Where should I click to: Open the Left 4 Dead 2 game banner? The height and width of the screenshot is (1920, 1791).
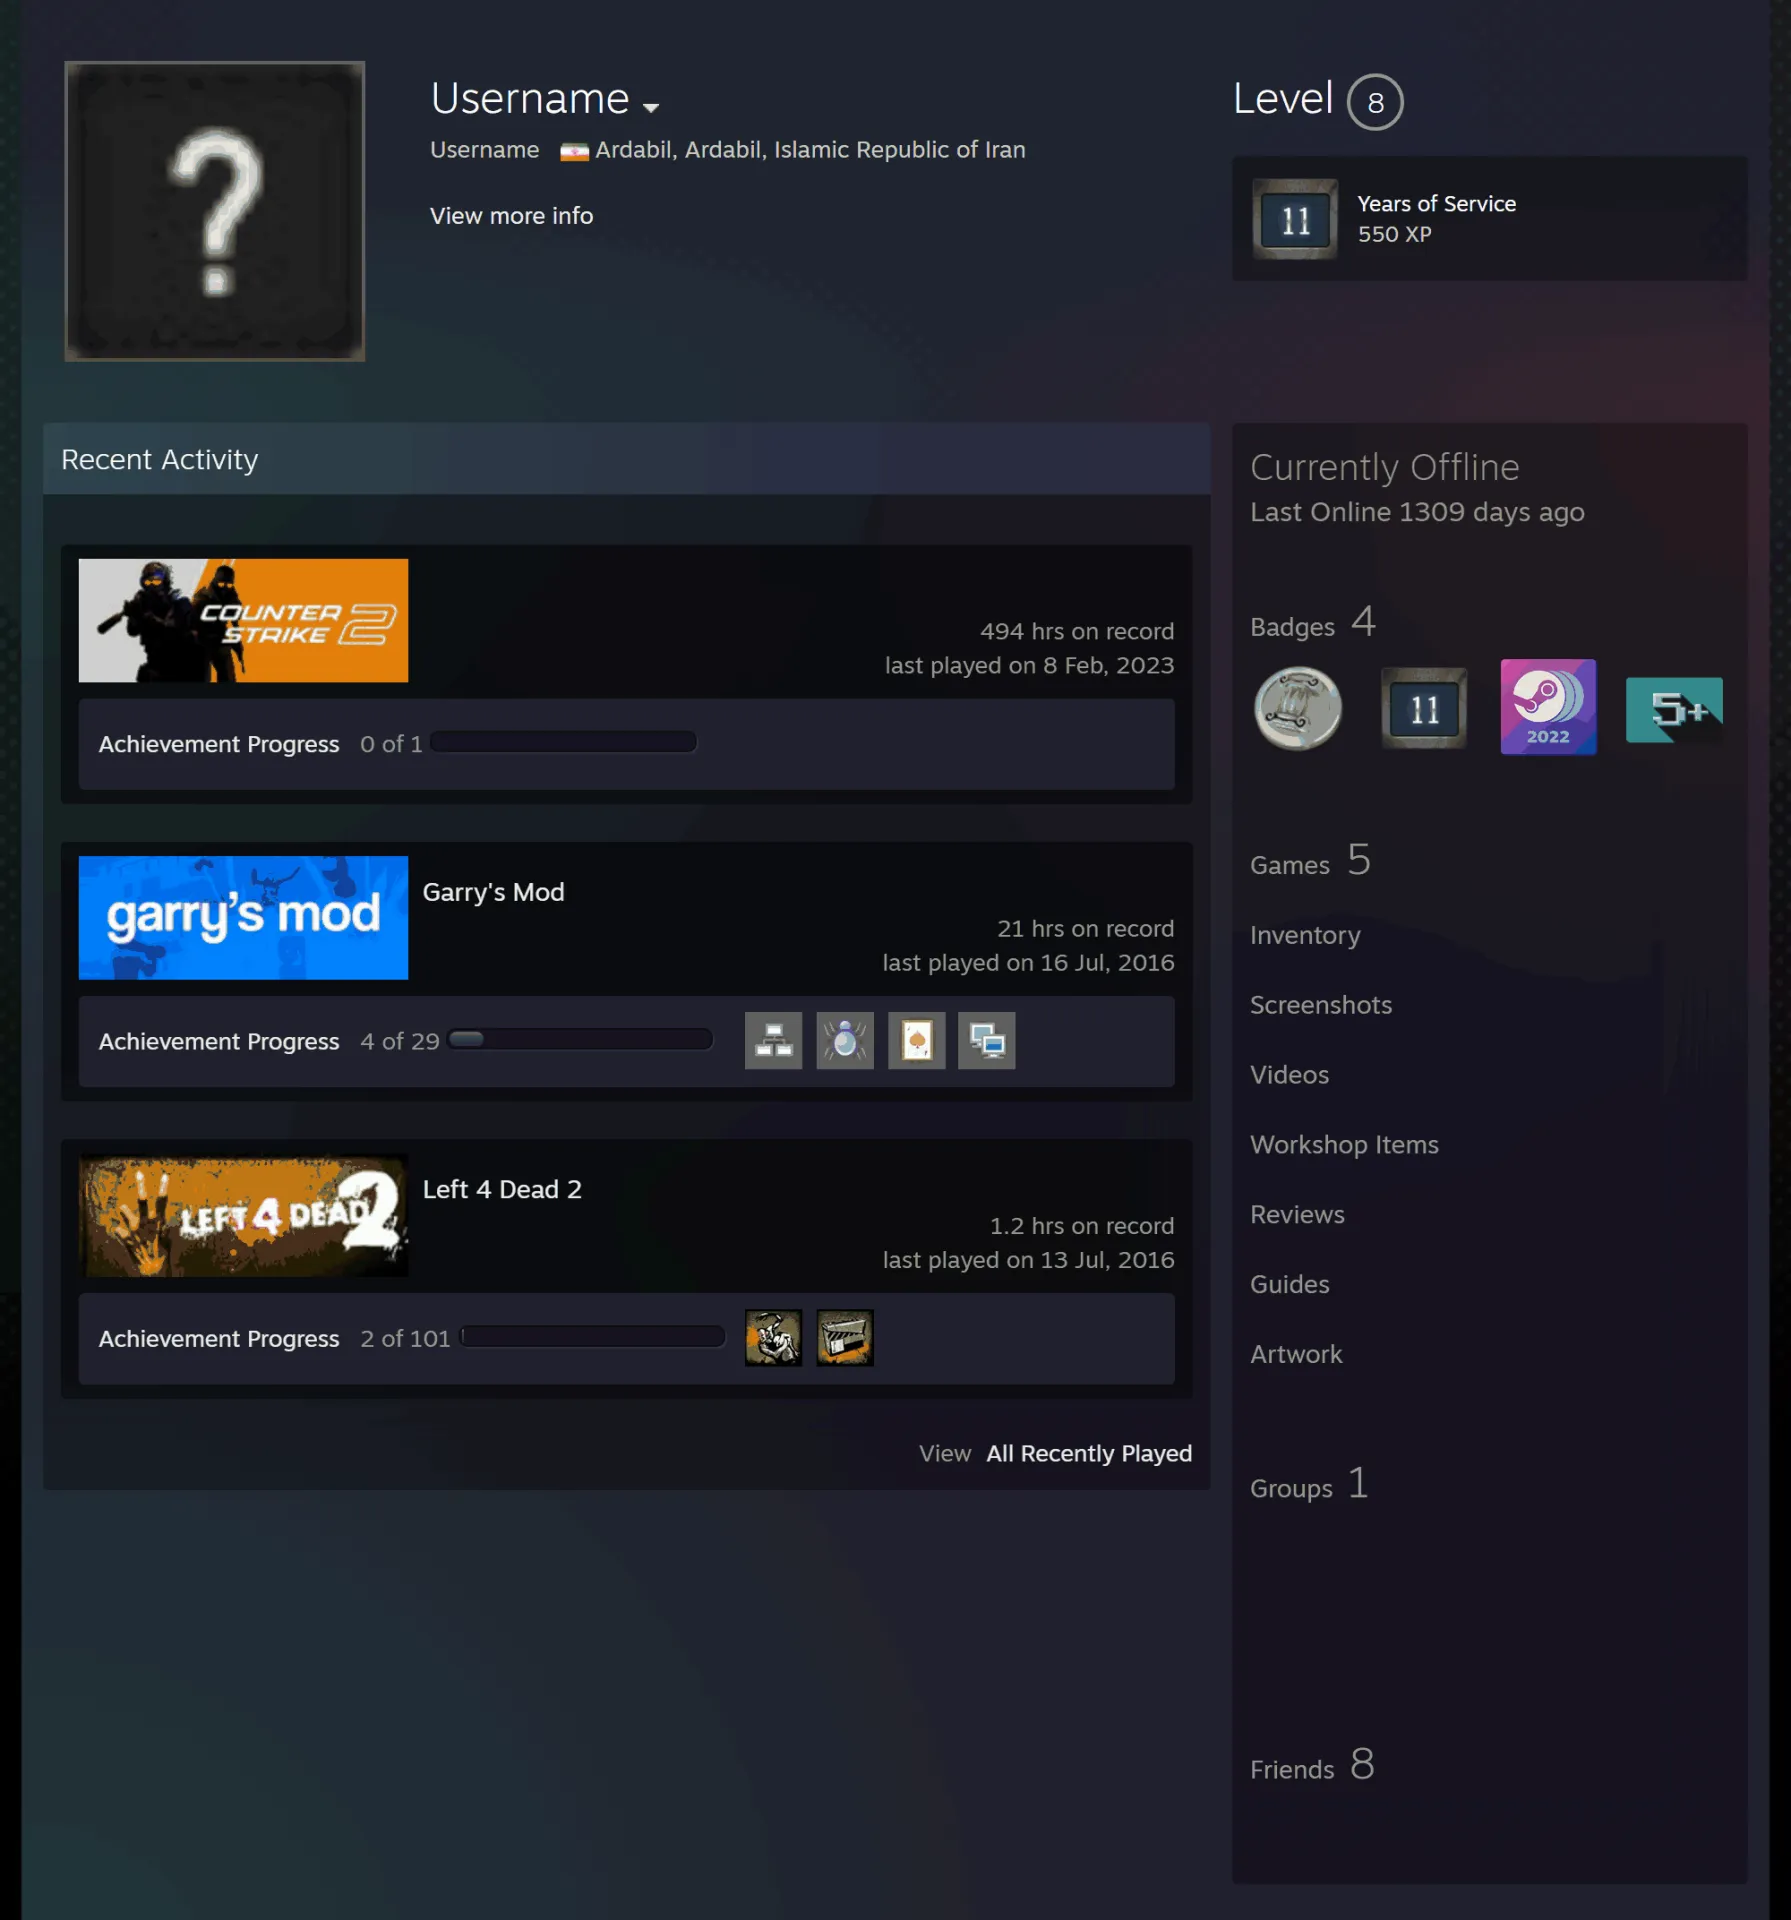point(243,1215)
